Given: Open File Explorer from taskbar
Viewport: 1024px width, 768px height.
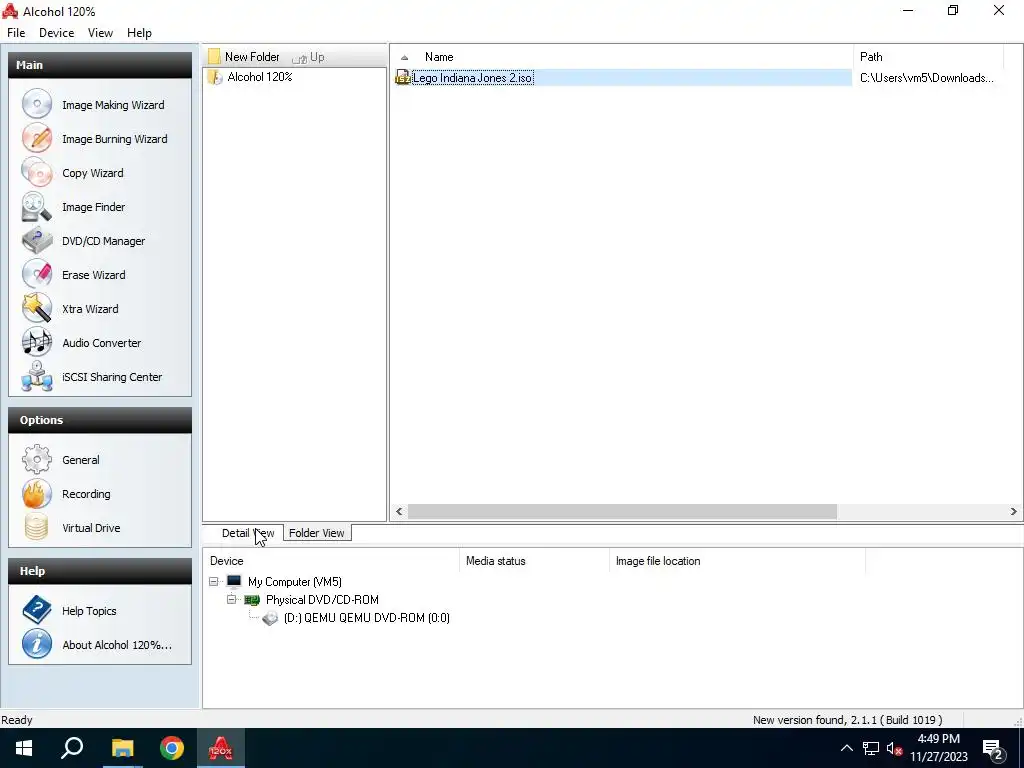Looking at the screenshot, I should coord(122,748).
